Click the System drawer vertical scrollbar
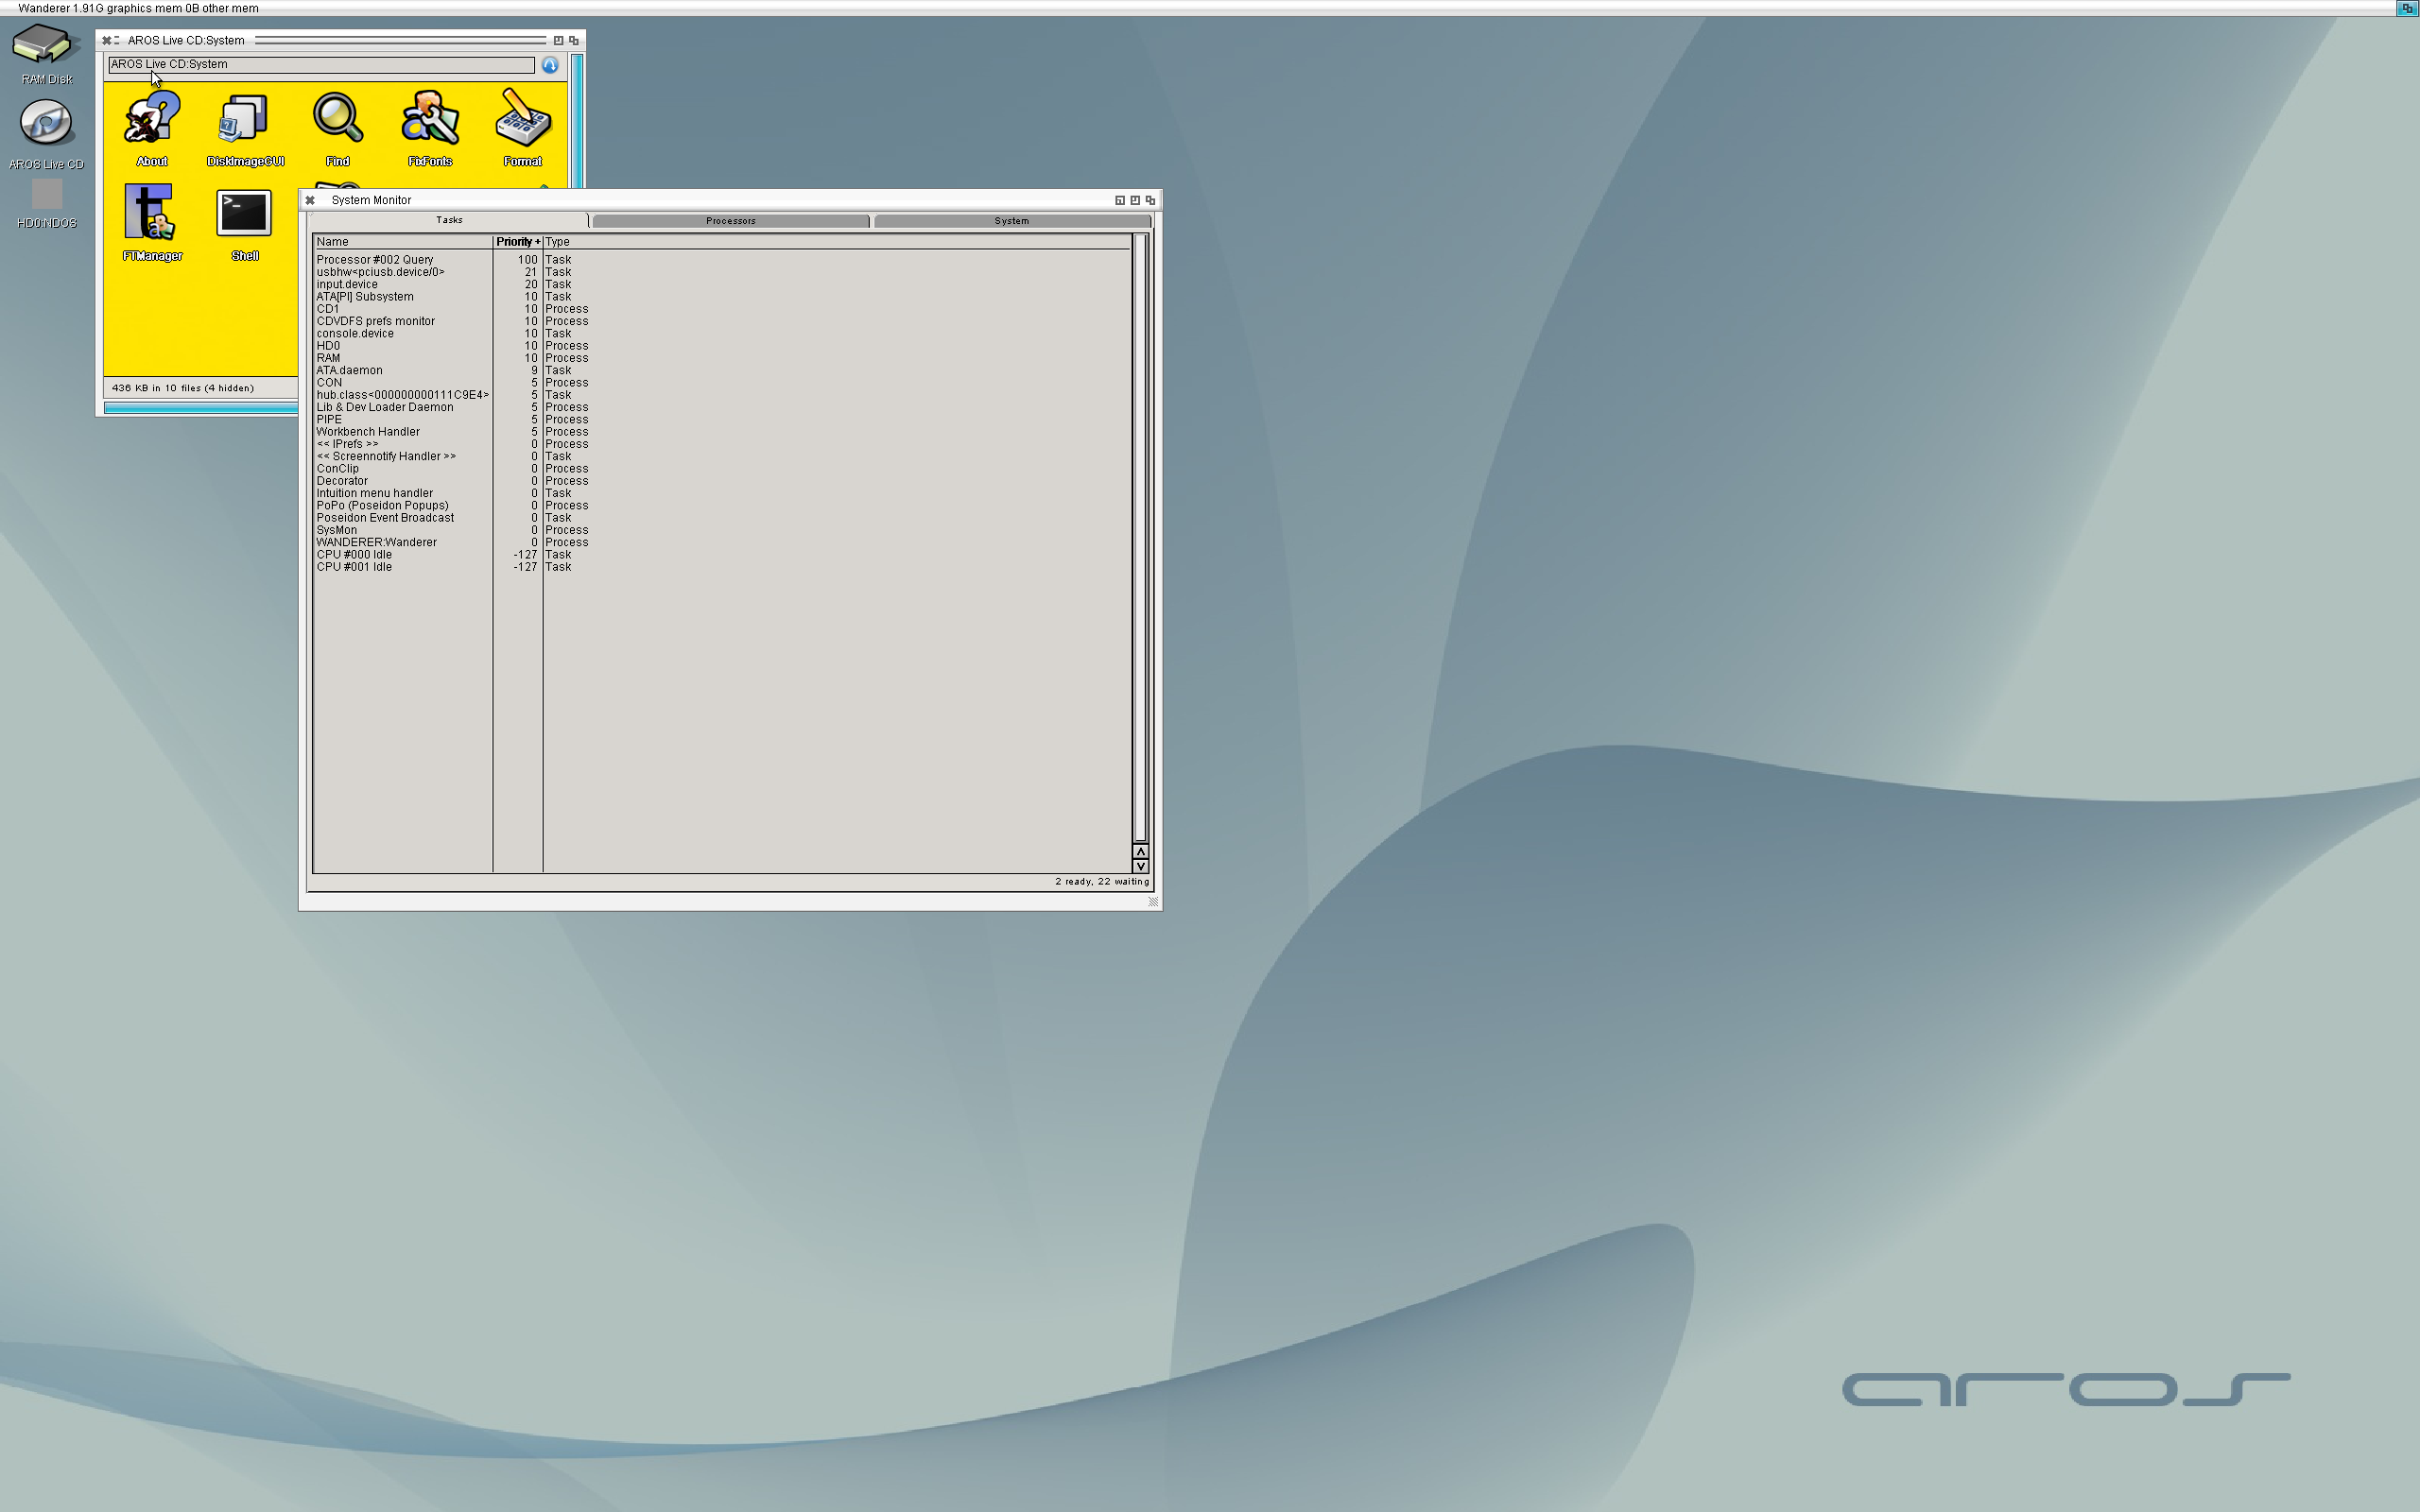2420x1512 pixels. tap(577, 120)
